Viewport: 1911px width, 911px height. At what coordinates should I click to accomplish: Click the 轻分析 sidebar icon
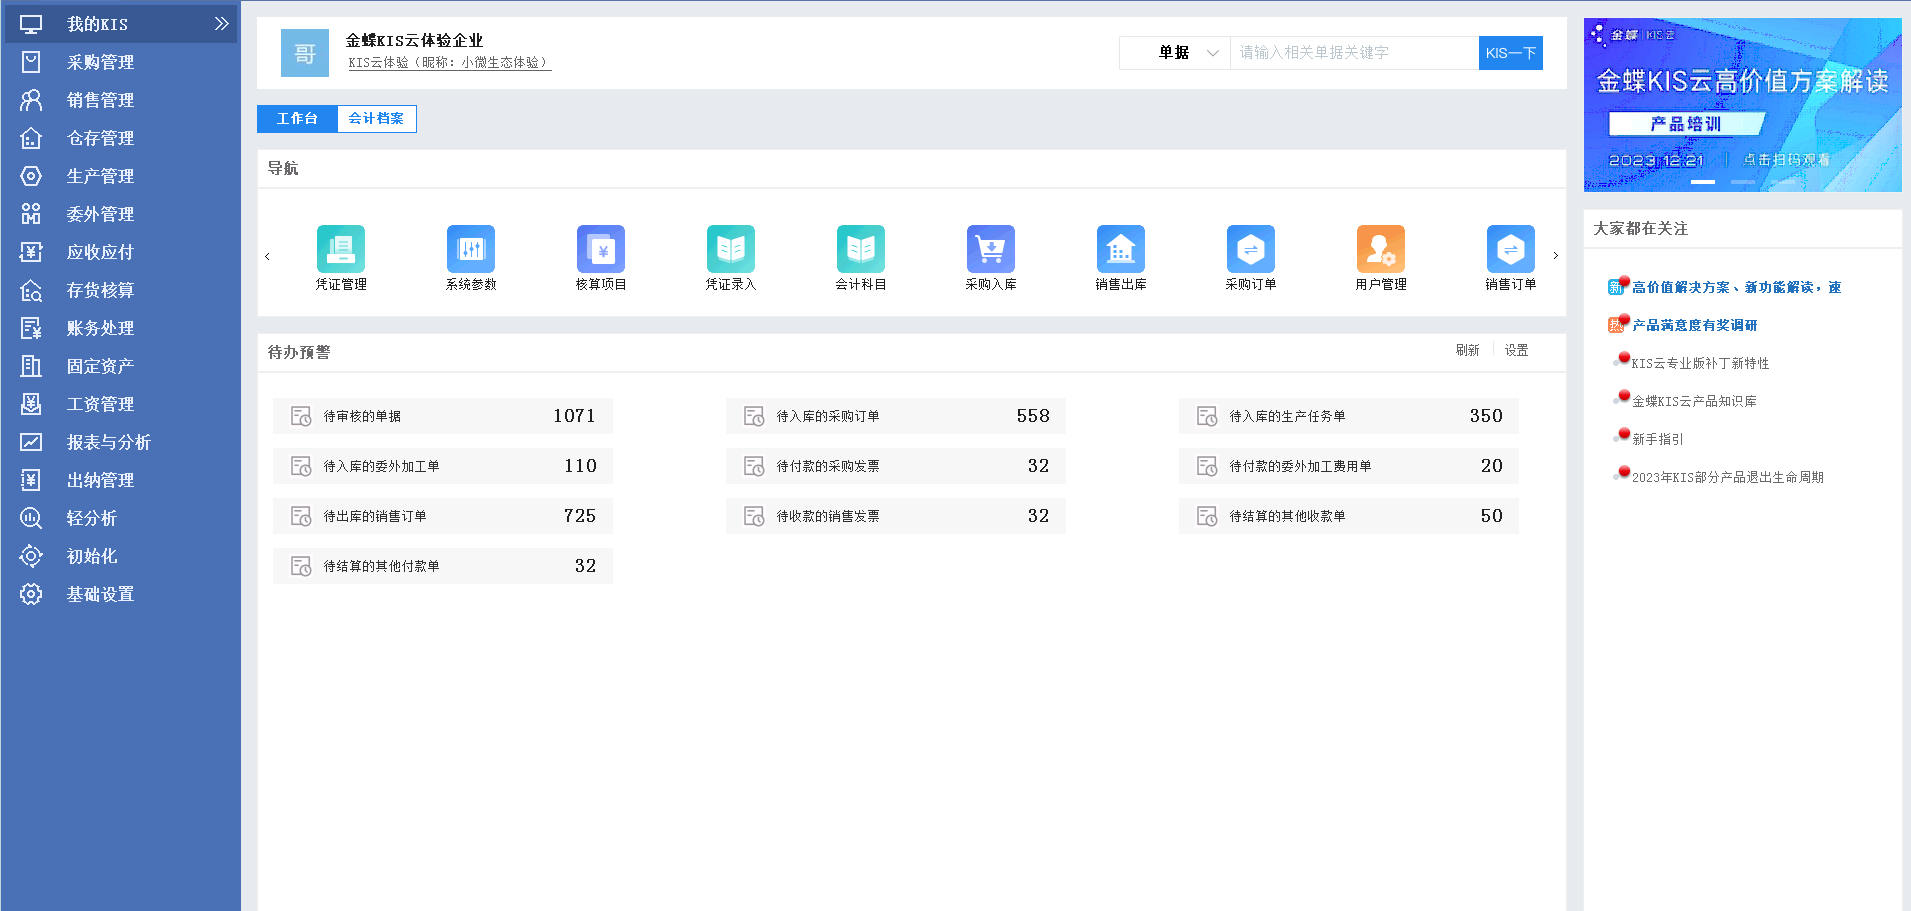pyautogui.click(x=31, y=518)
